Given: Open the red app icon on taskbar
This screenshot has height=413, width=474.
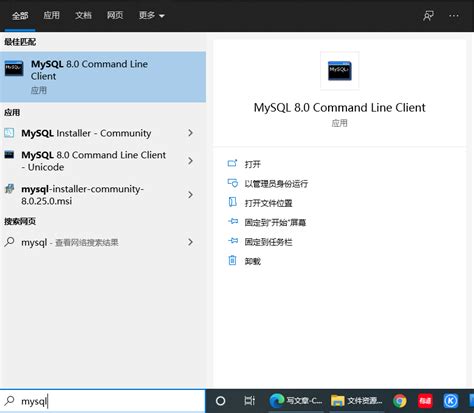Looking at the screenshot, I should coord(425,401).
